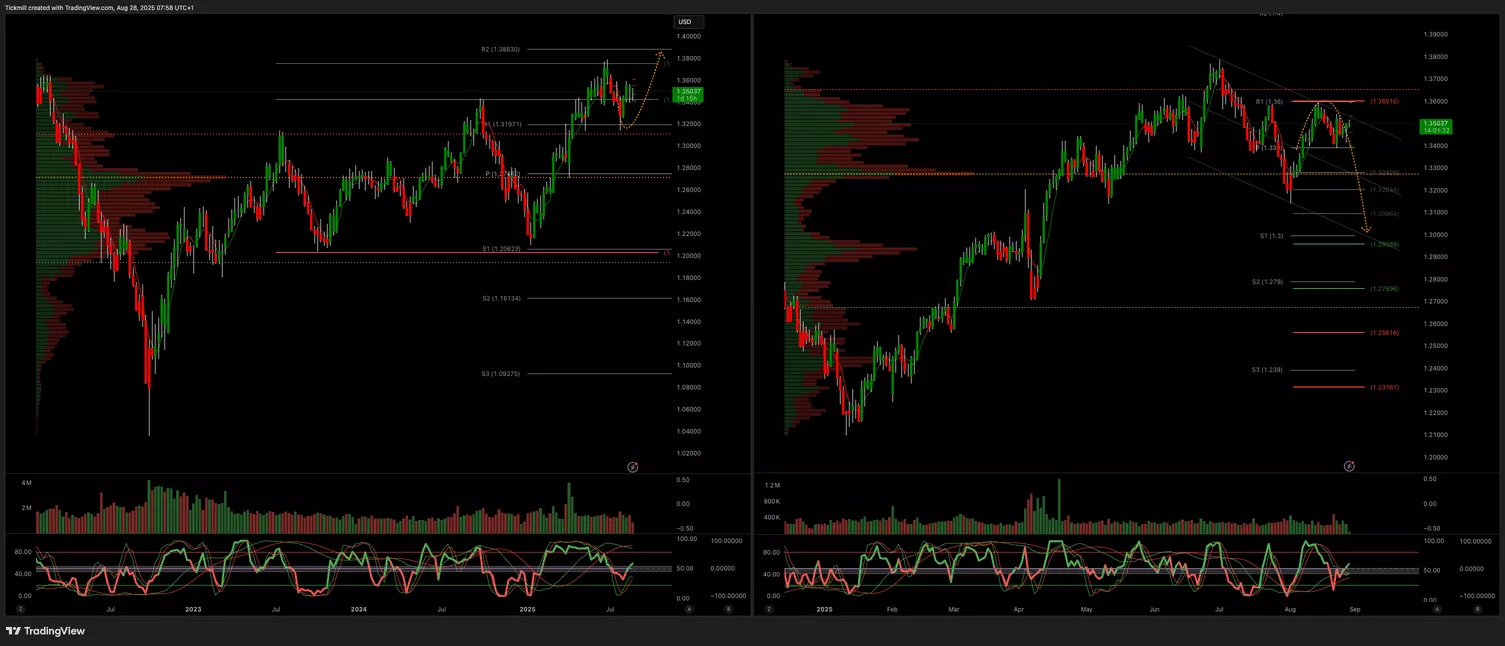Viewport: 1505px width, 646px height.
Task: Toggle the A auto-scale button on left chart
Action: pyautogui.click(x=688, y=608)
